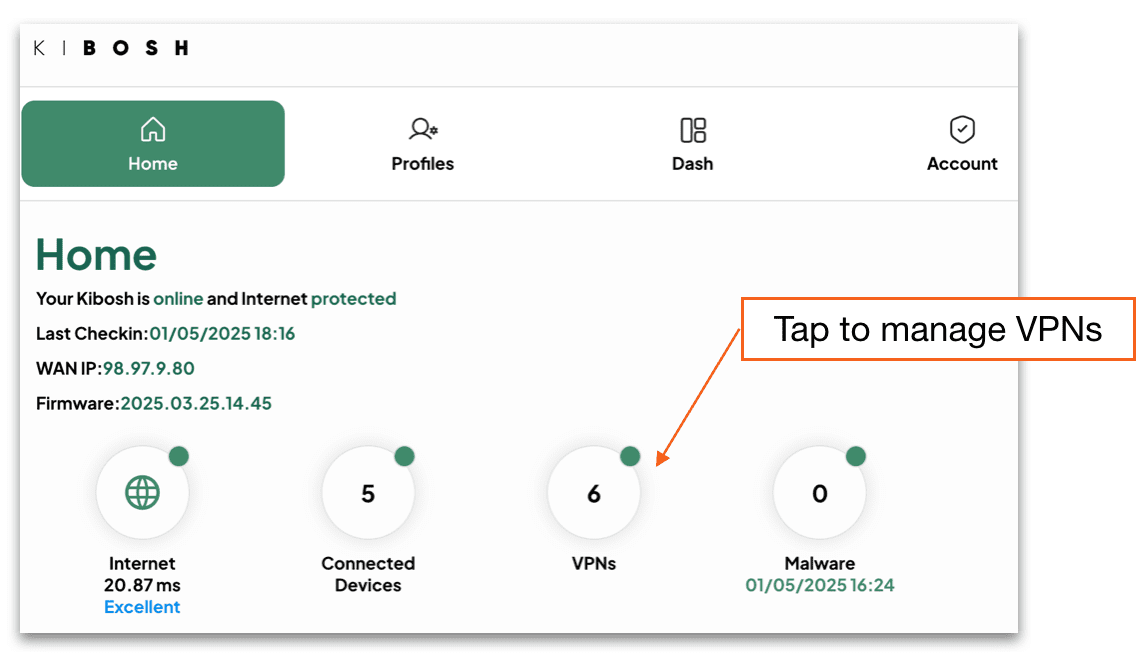Switch to the Profiles tab
Screen dimensions: 1146x666
422,144
